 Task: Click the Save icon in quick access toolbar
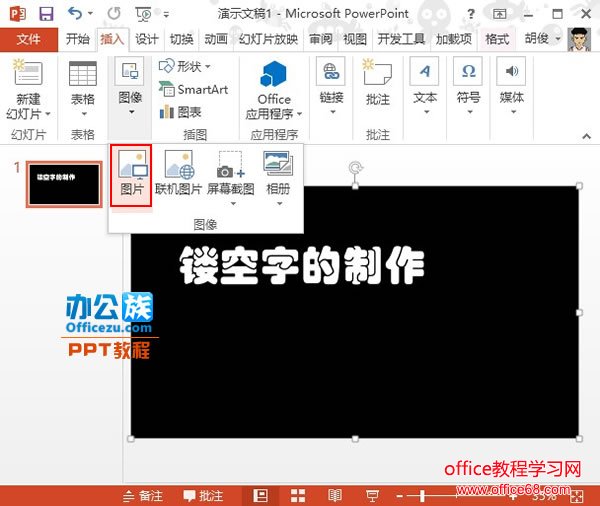(x=46, y=14)
